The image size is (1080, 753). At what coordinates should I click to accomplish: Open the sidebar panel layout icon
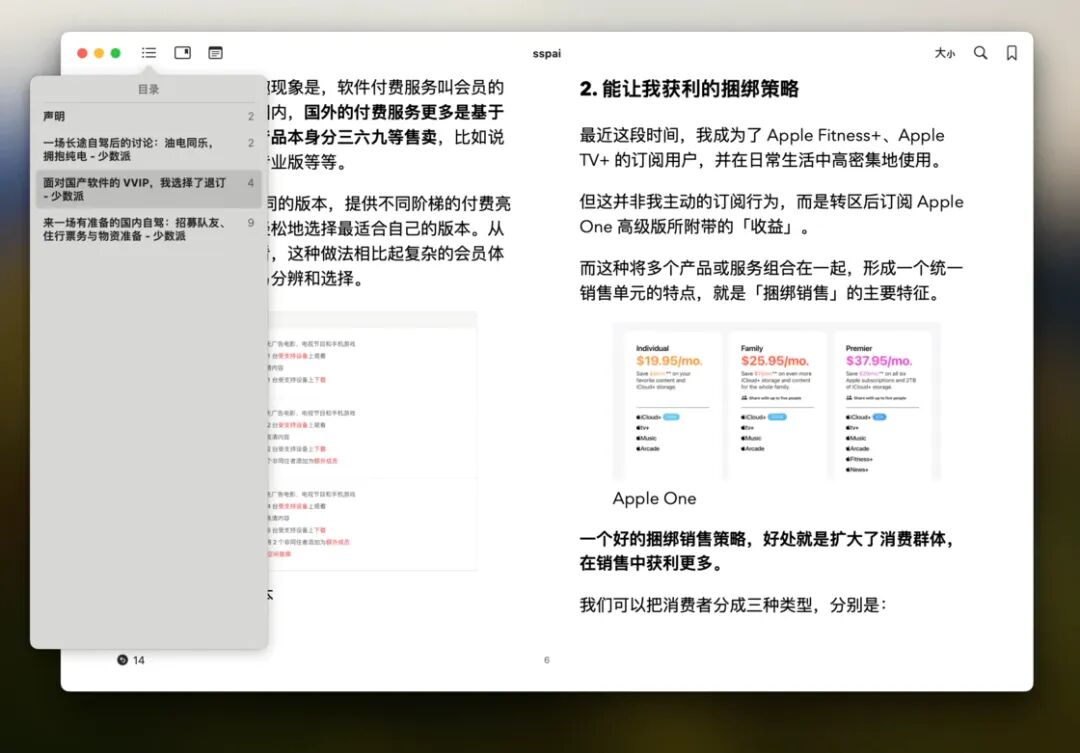[x=183, y=53]
